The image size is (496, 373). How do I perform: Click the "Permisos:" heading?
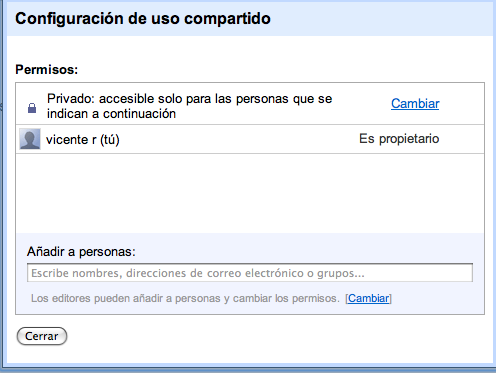coord(47,70)
